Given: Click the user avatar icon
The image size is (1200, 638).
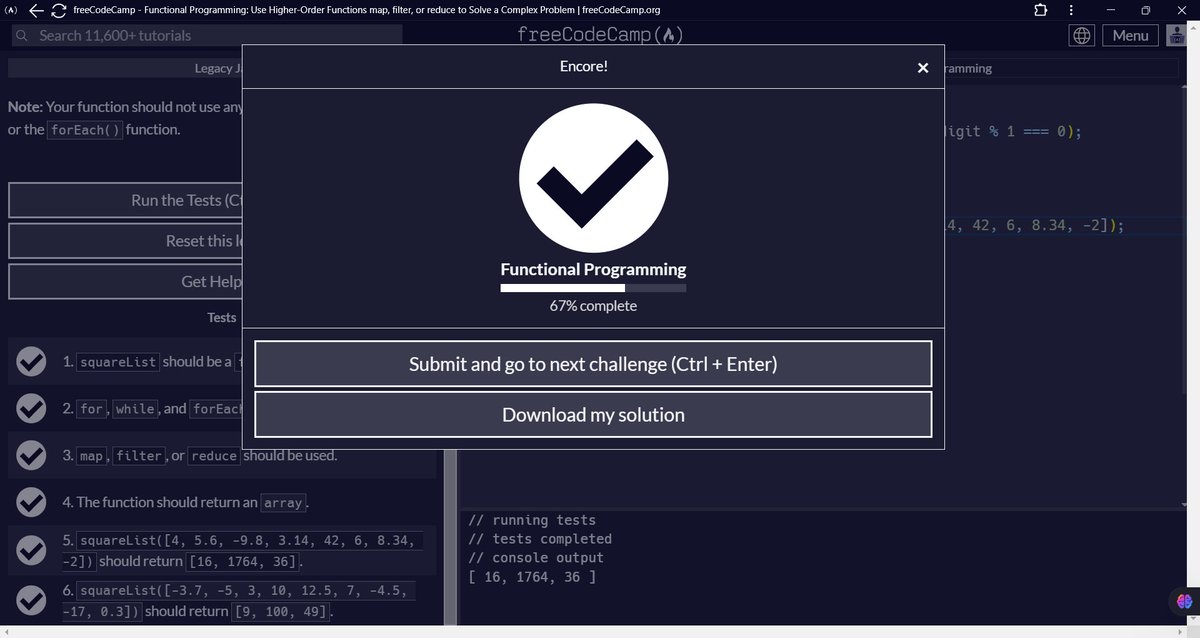Looking at the screenshot, I should (1176, 34).
